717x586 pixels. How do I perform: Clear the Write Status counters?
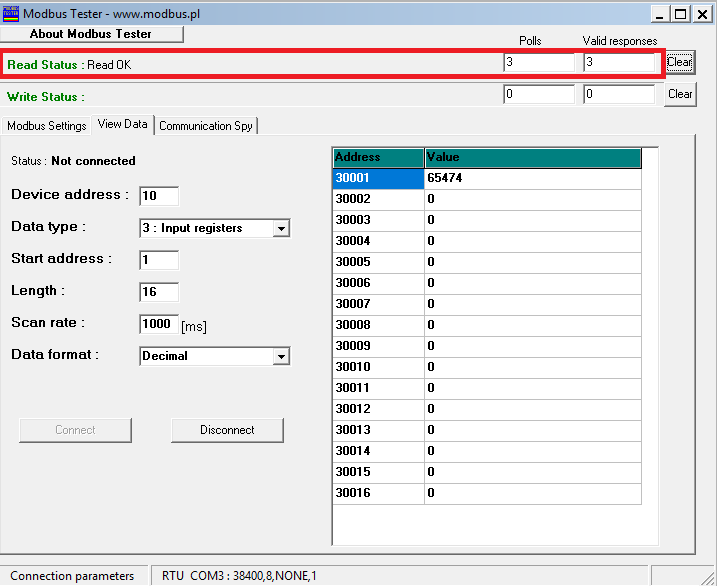point(680,94)
